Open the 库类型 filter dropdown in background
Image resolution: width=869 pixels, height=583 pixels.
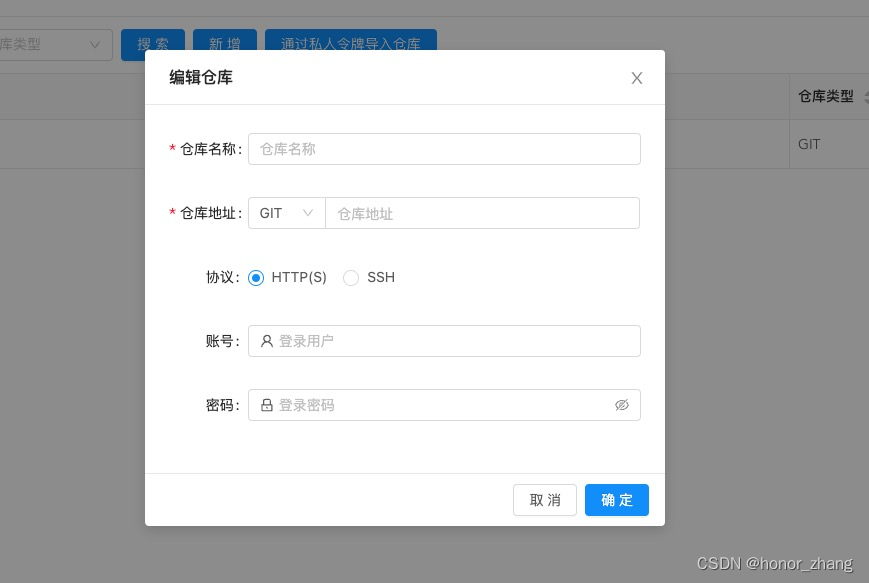[55, 45]
